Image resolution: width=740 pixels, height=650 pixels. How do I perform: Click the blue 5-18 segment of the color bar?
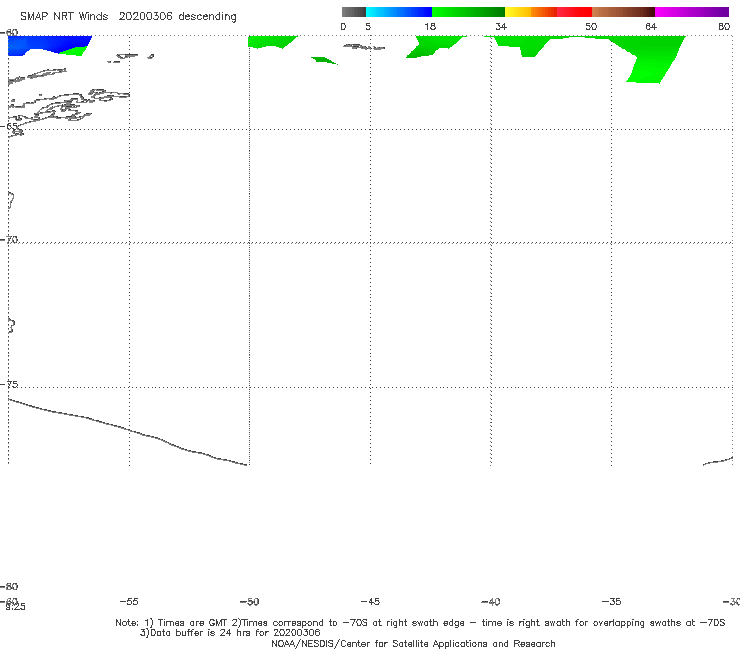pos(399,12)
